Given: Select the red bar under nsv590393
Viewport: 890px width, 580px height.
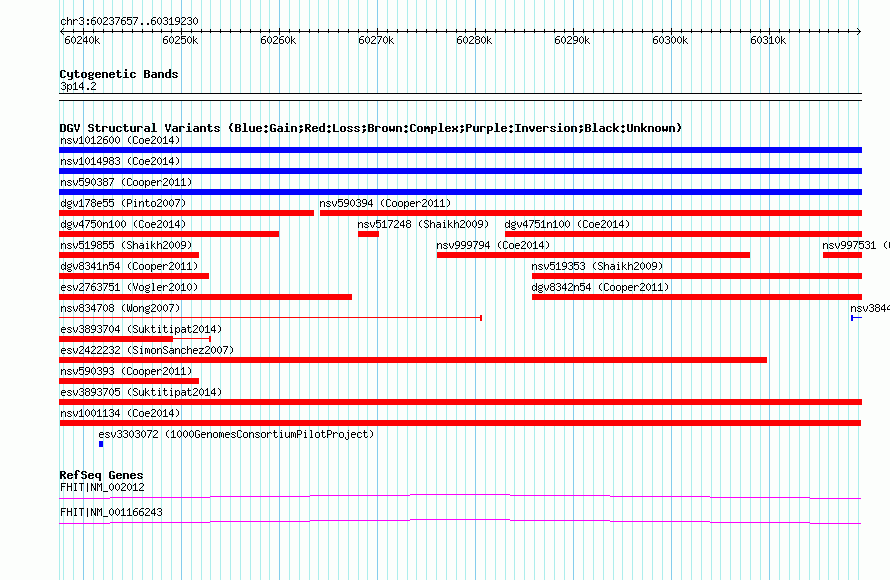Looking at the screenshot, I should (129, 381).
